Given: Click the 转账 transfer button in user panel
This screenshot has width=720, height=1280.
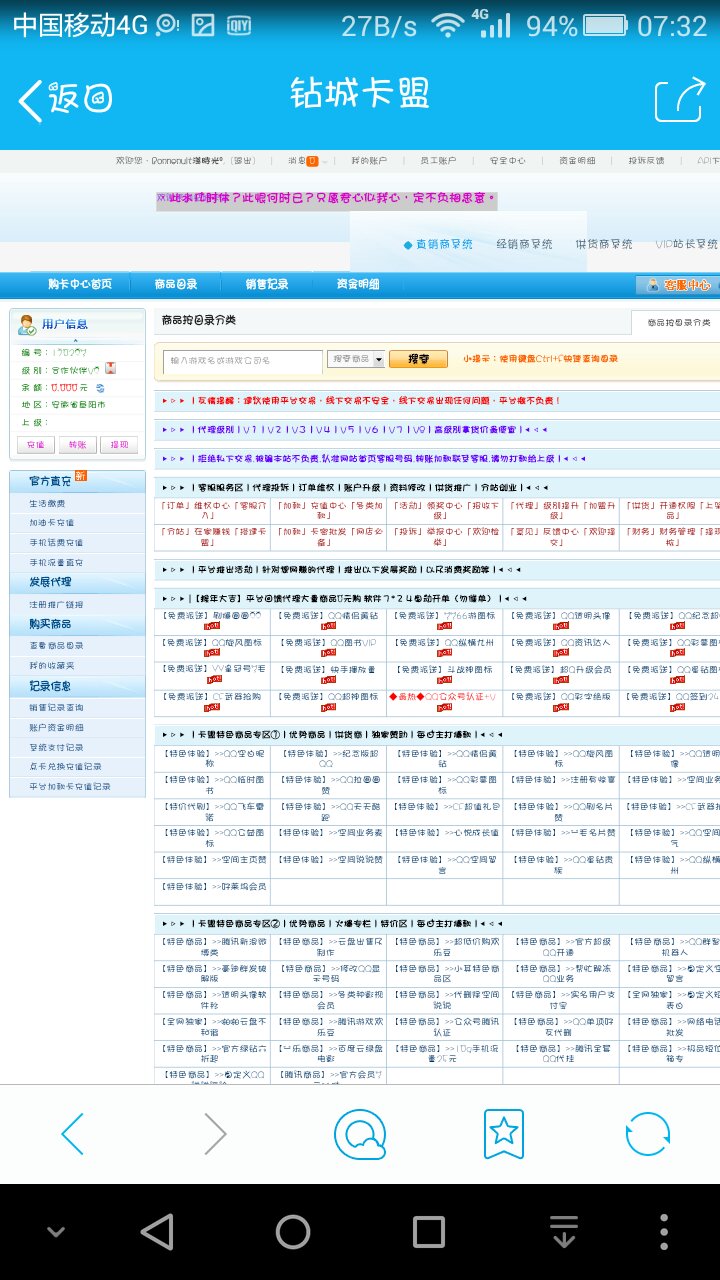Looking at the screenshot, I should (x=77, y=445).
